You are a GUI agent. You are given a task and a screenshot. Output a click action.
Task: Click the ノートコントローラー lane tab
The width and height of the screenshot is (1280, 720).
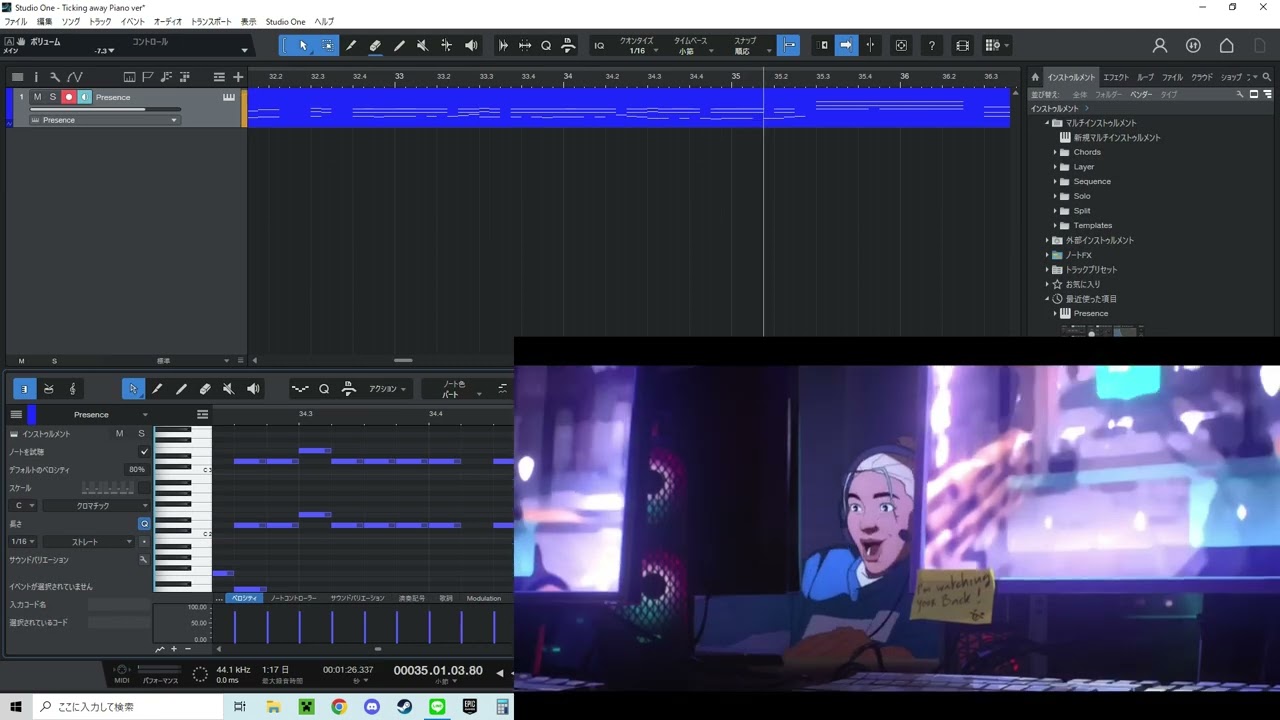(x=293, y=598)
